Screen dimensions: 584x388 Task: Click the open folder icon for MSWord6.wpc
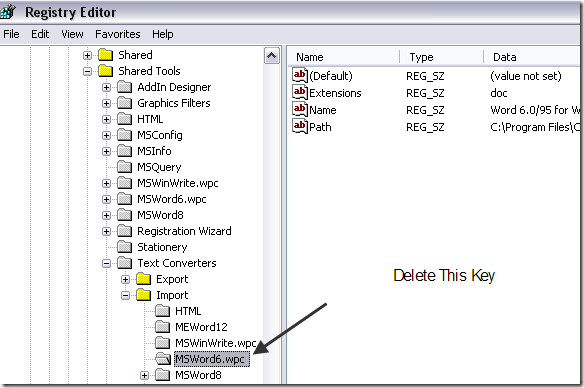point(163,359)
